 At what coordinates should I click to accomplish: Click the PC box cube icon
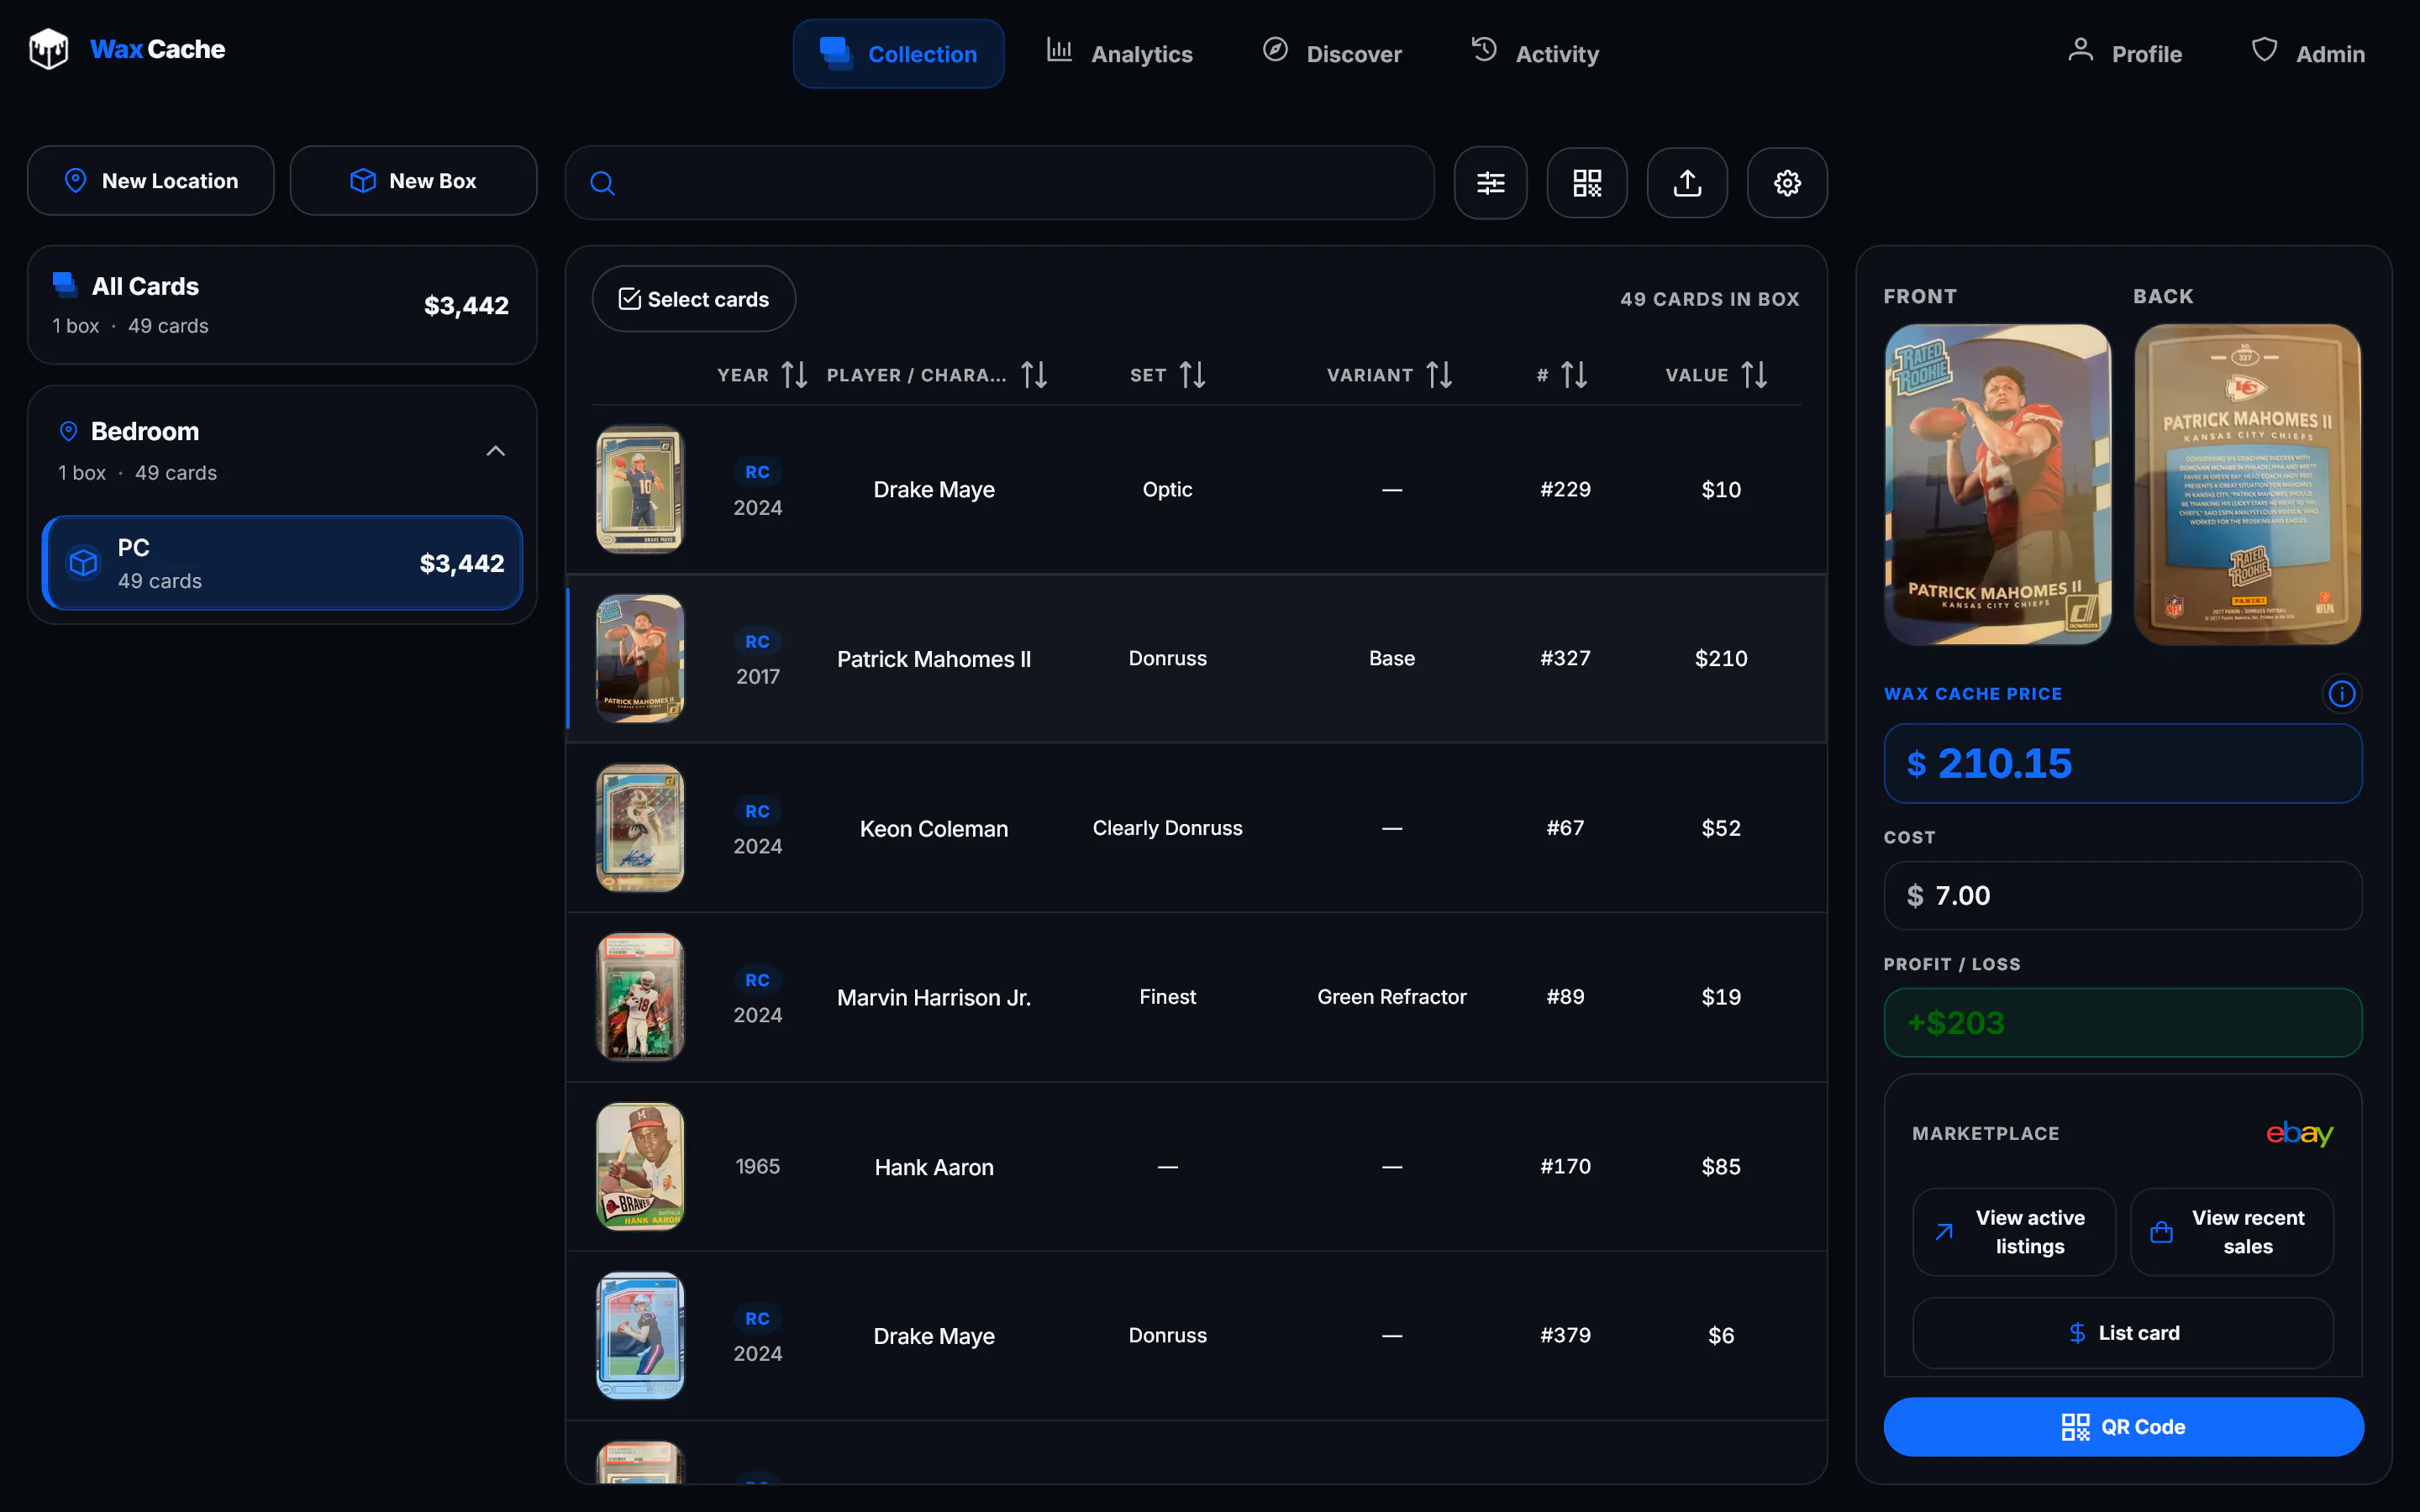(x=84, y=563)
